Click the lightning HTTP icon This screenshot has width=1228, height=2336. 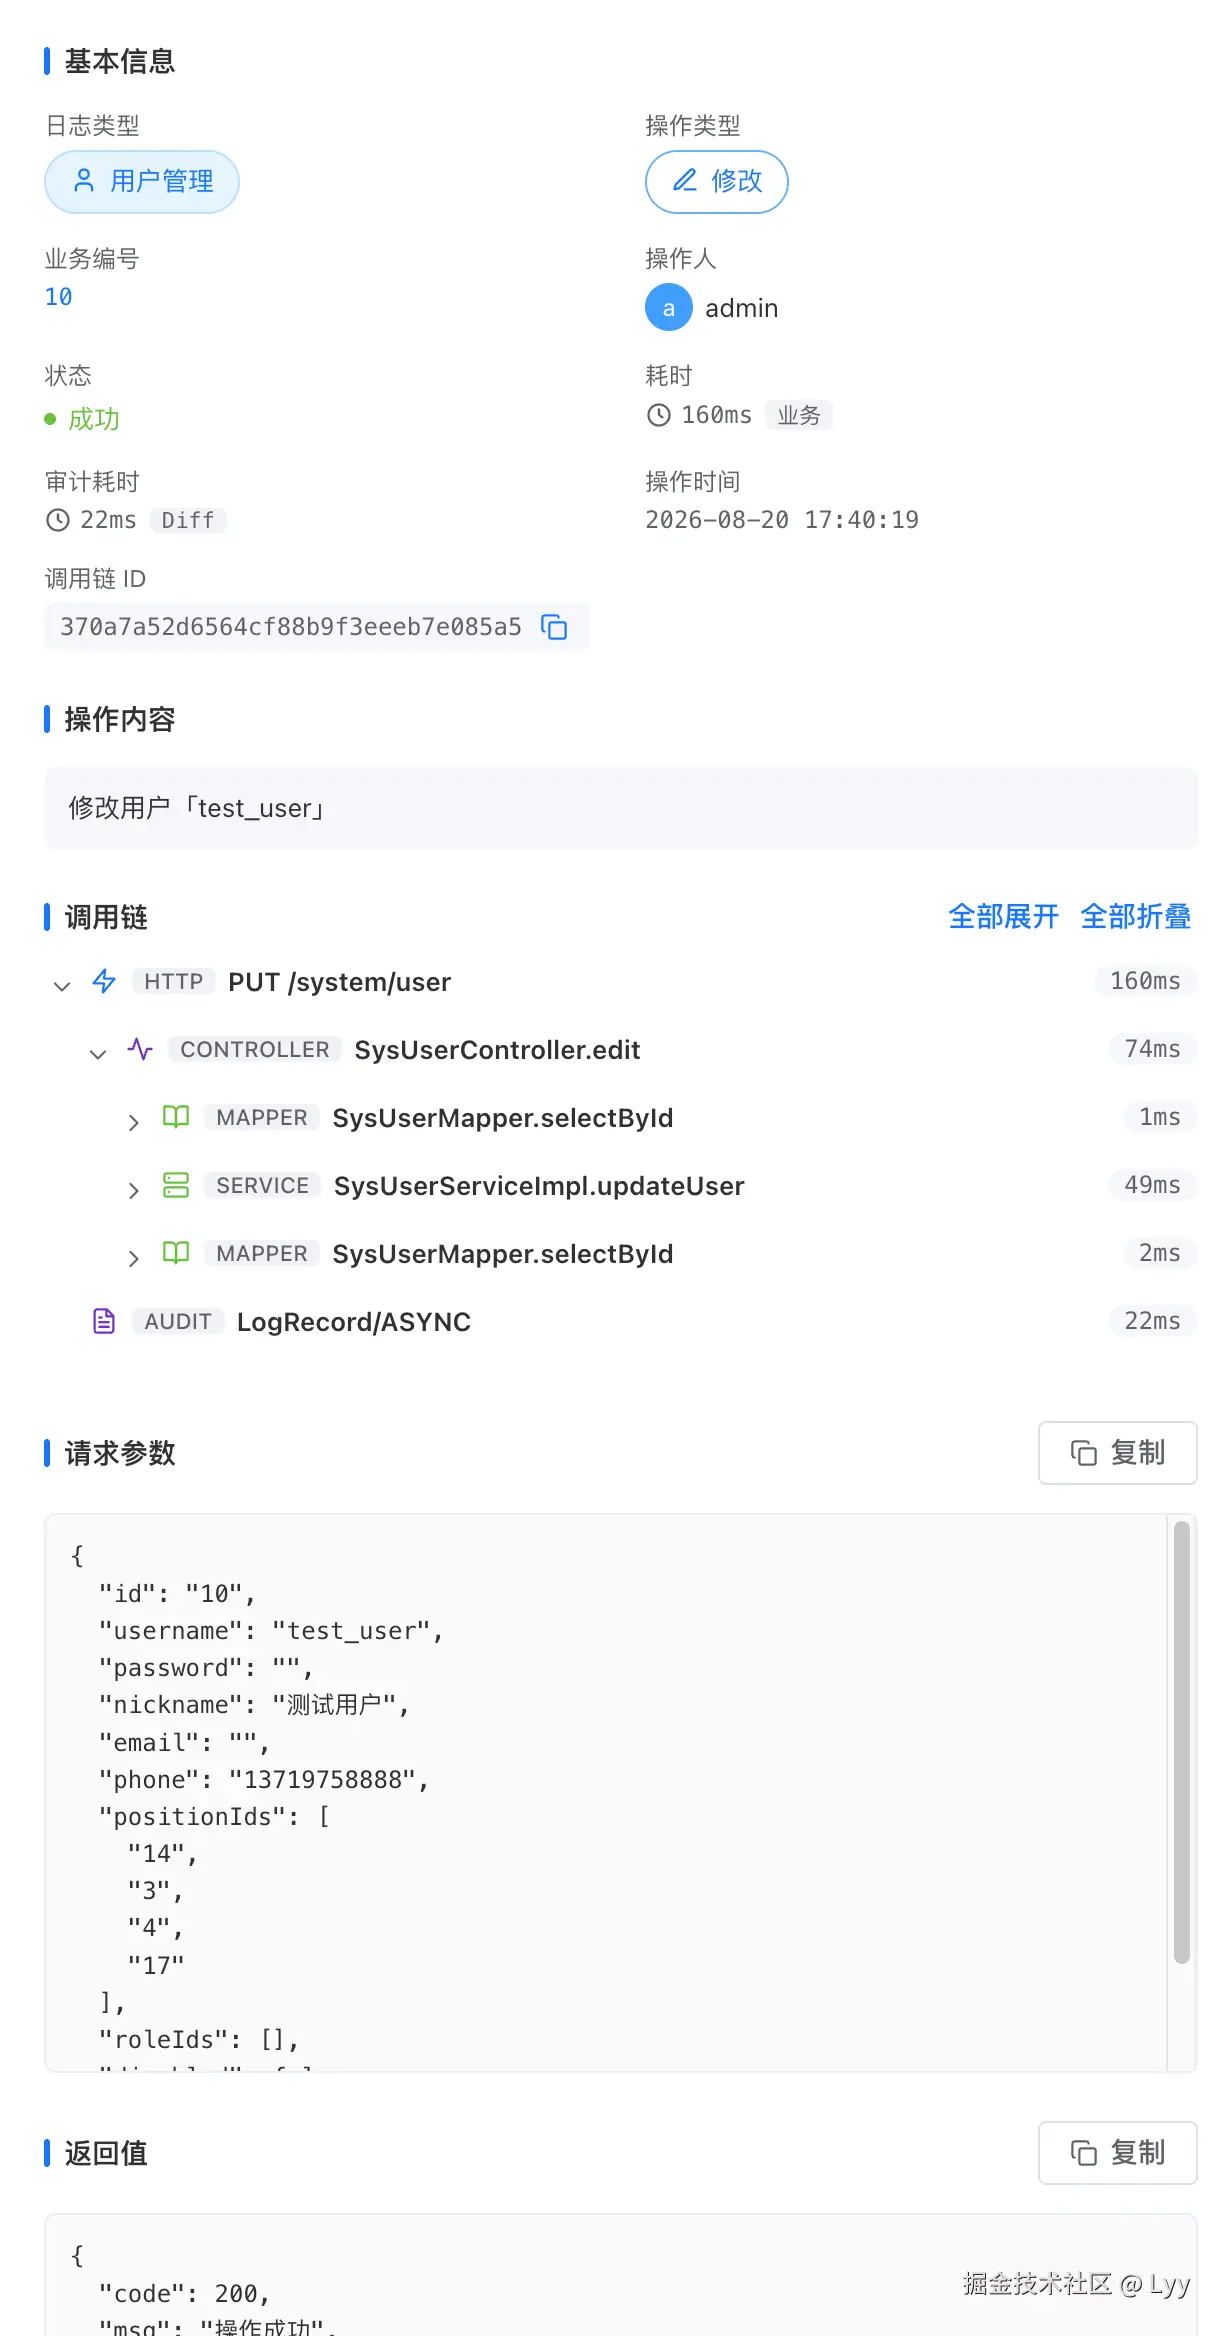[x=104, y=981]
